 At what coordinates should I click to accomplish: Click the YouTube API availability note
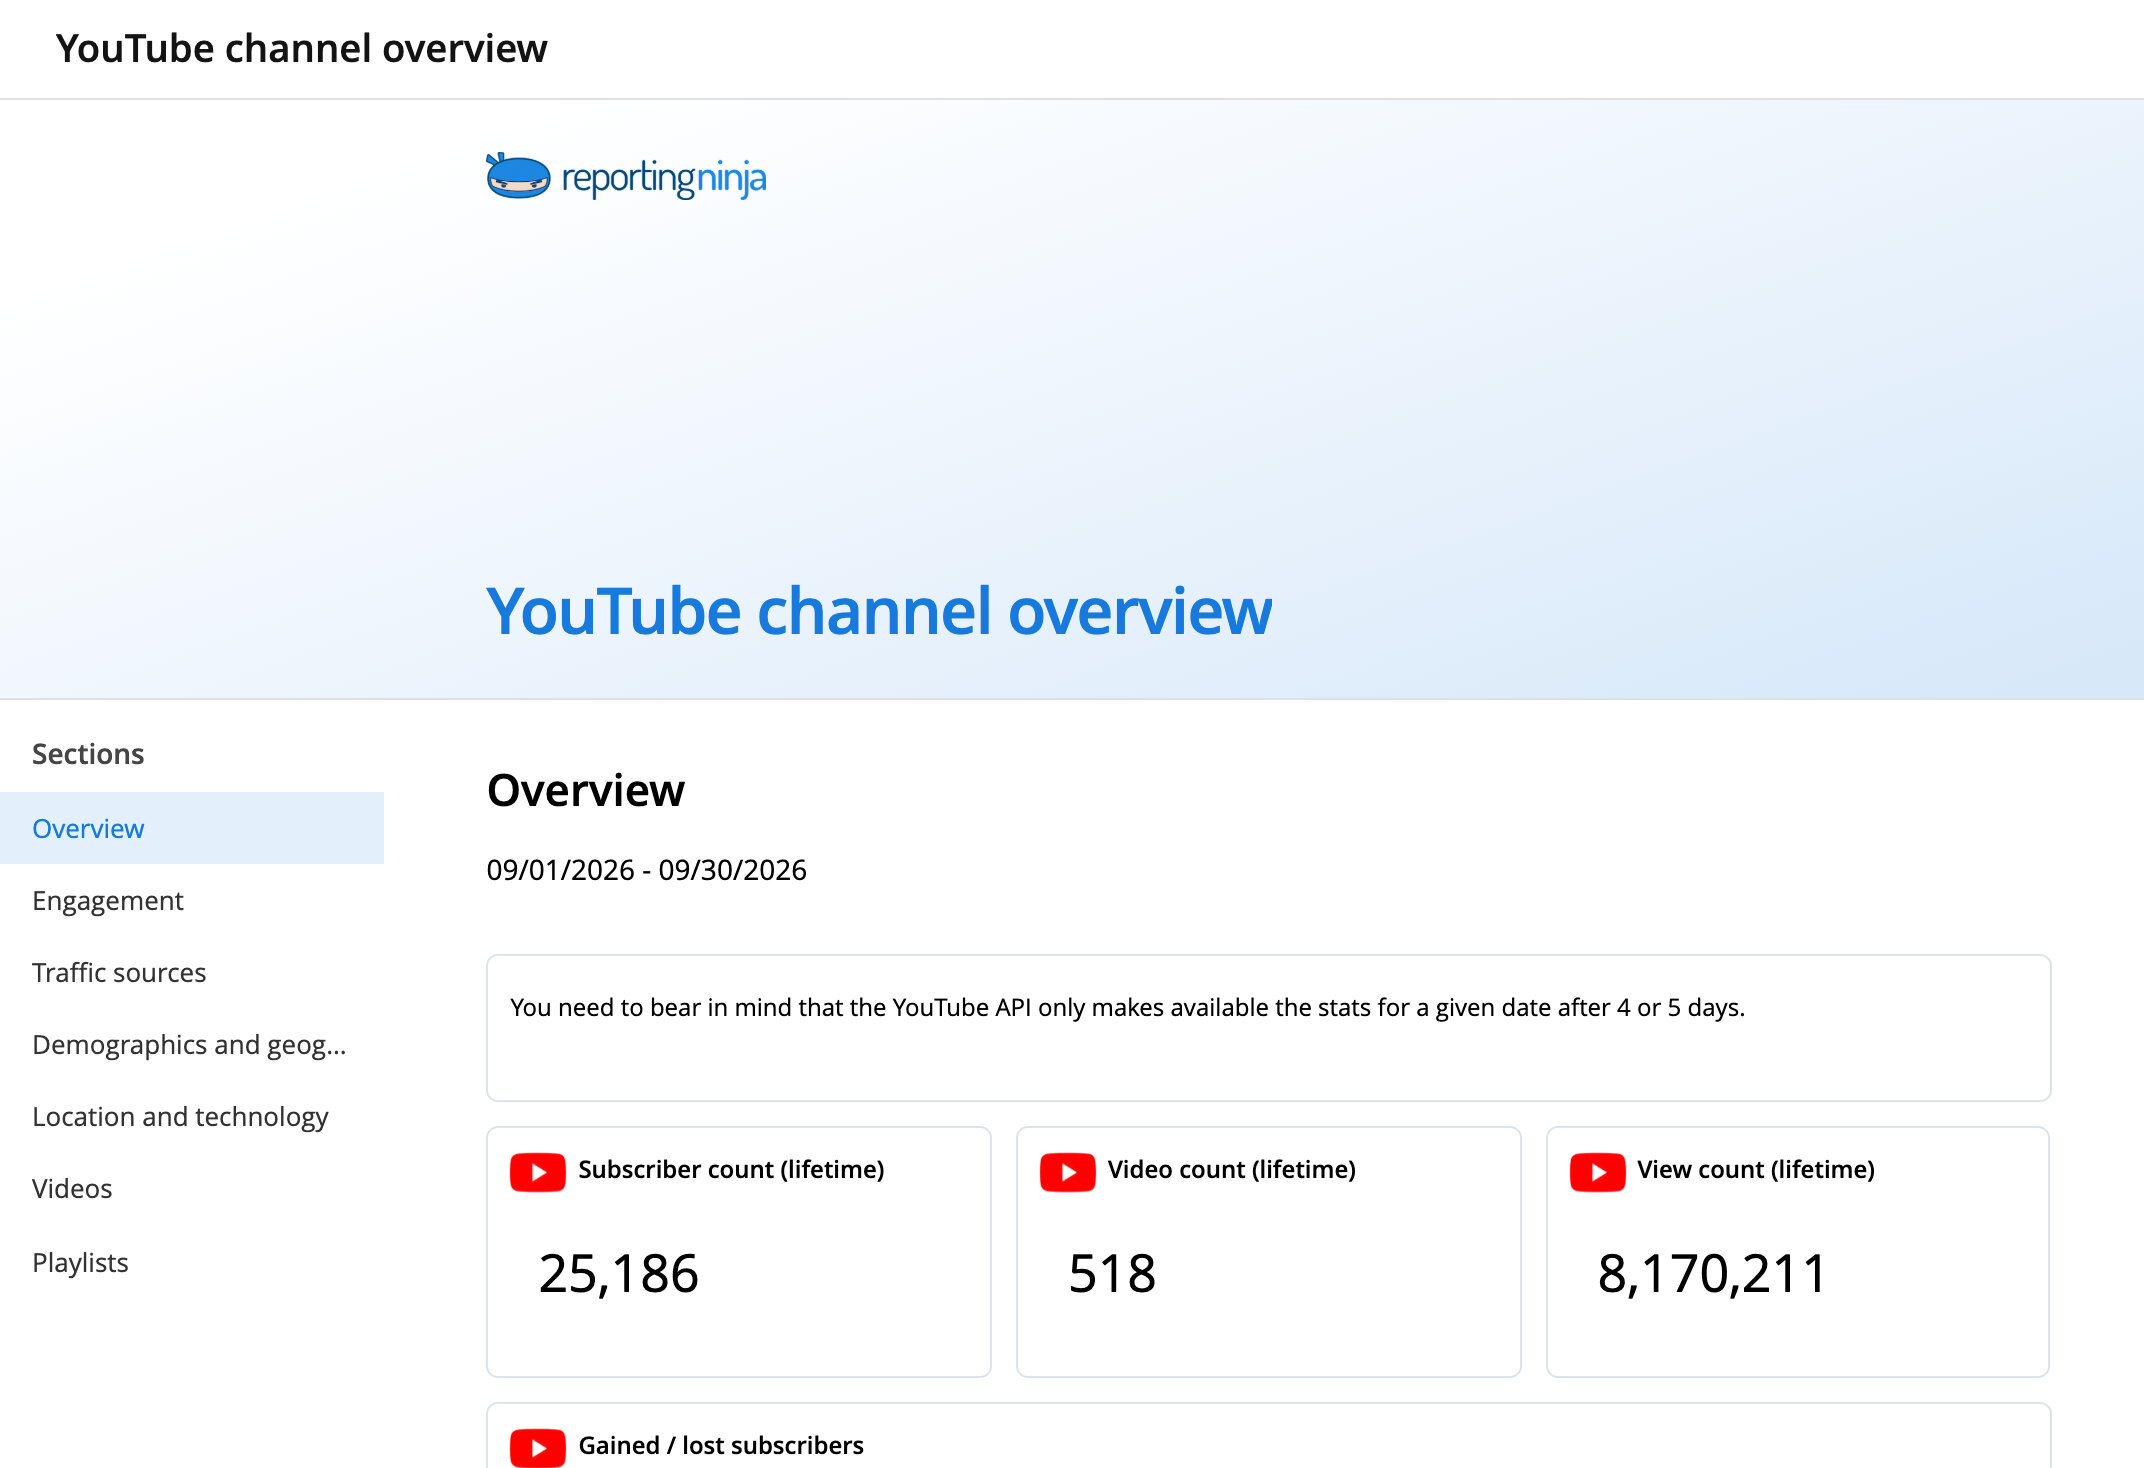coord(1127,1007)
